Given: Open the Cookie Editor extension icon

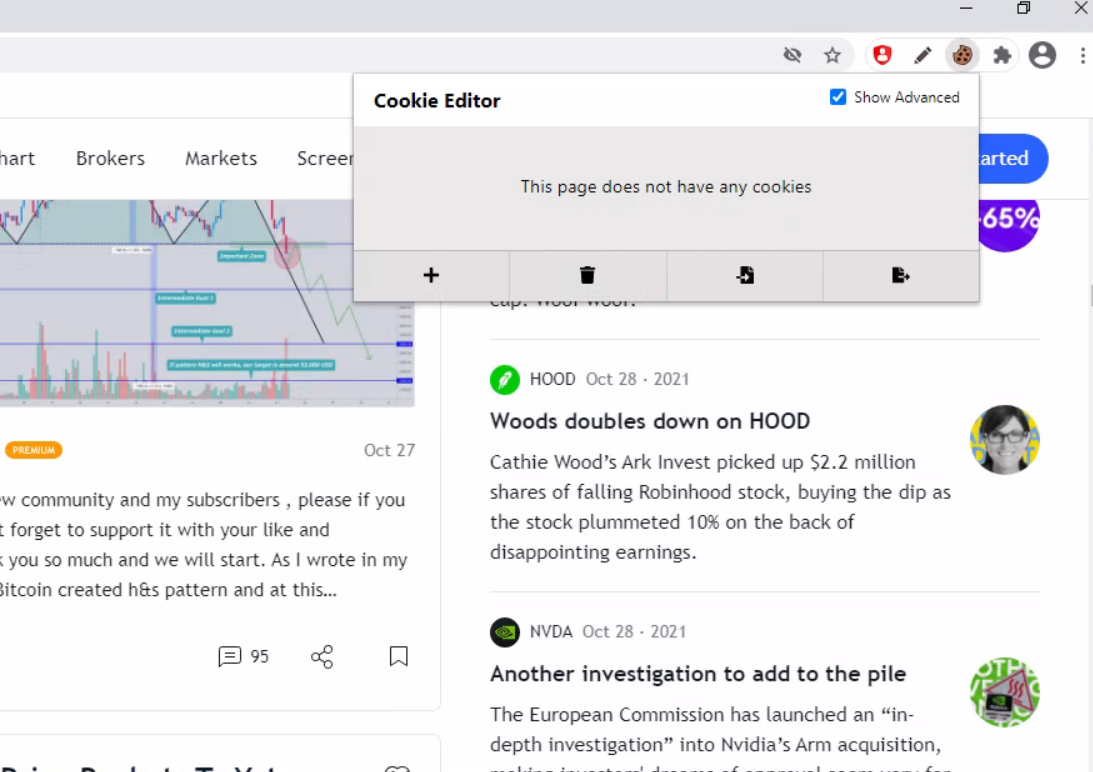Looking at the screenshot, I should point(962,55).
